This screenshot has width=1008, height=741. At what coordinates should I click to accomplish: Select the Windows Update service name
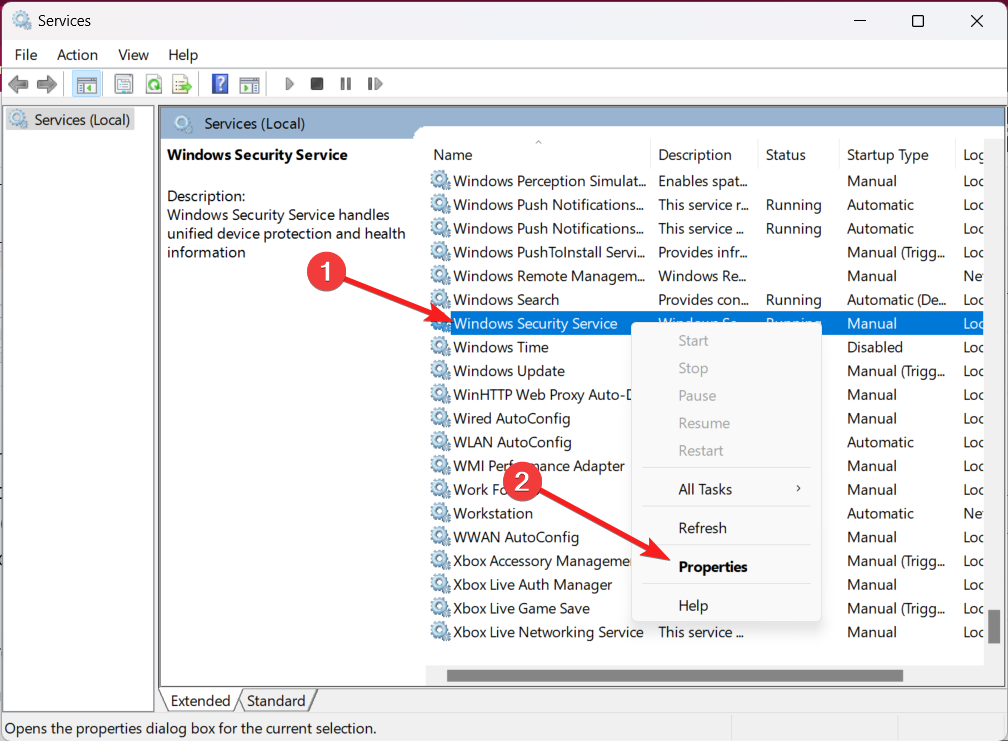click(x=508, y=371)
